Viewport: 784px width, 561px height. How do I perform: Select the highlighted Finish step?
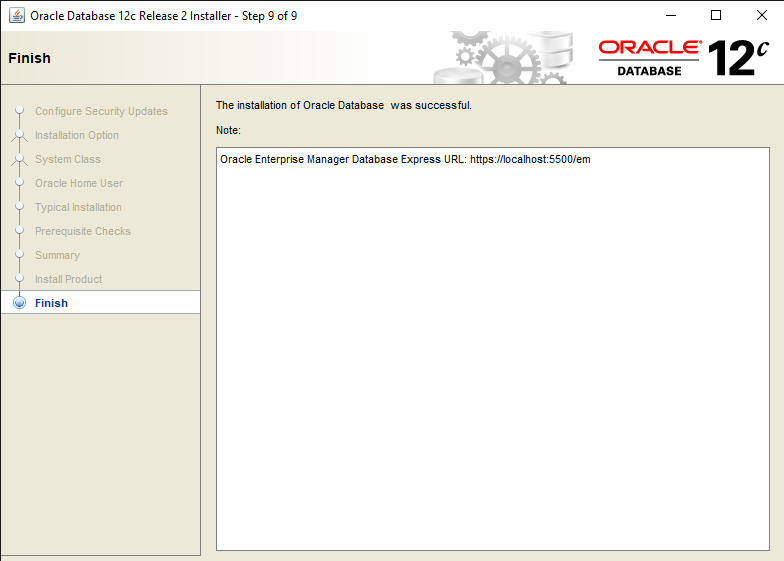tap(100, 302)
